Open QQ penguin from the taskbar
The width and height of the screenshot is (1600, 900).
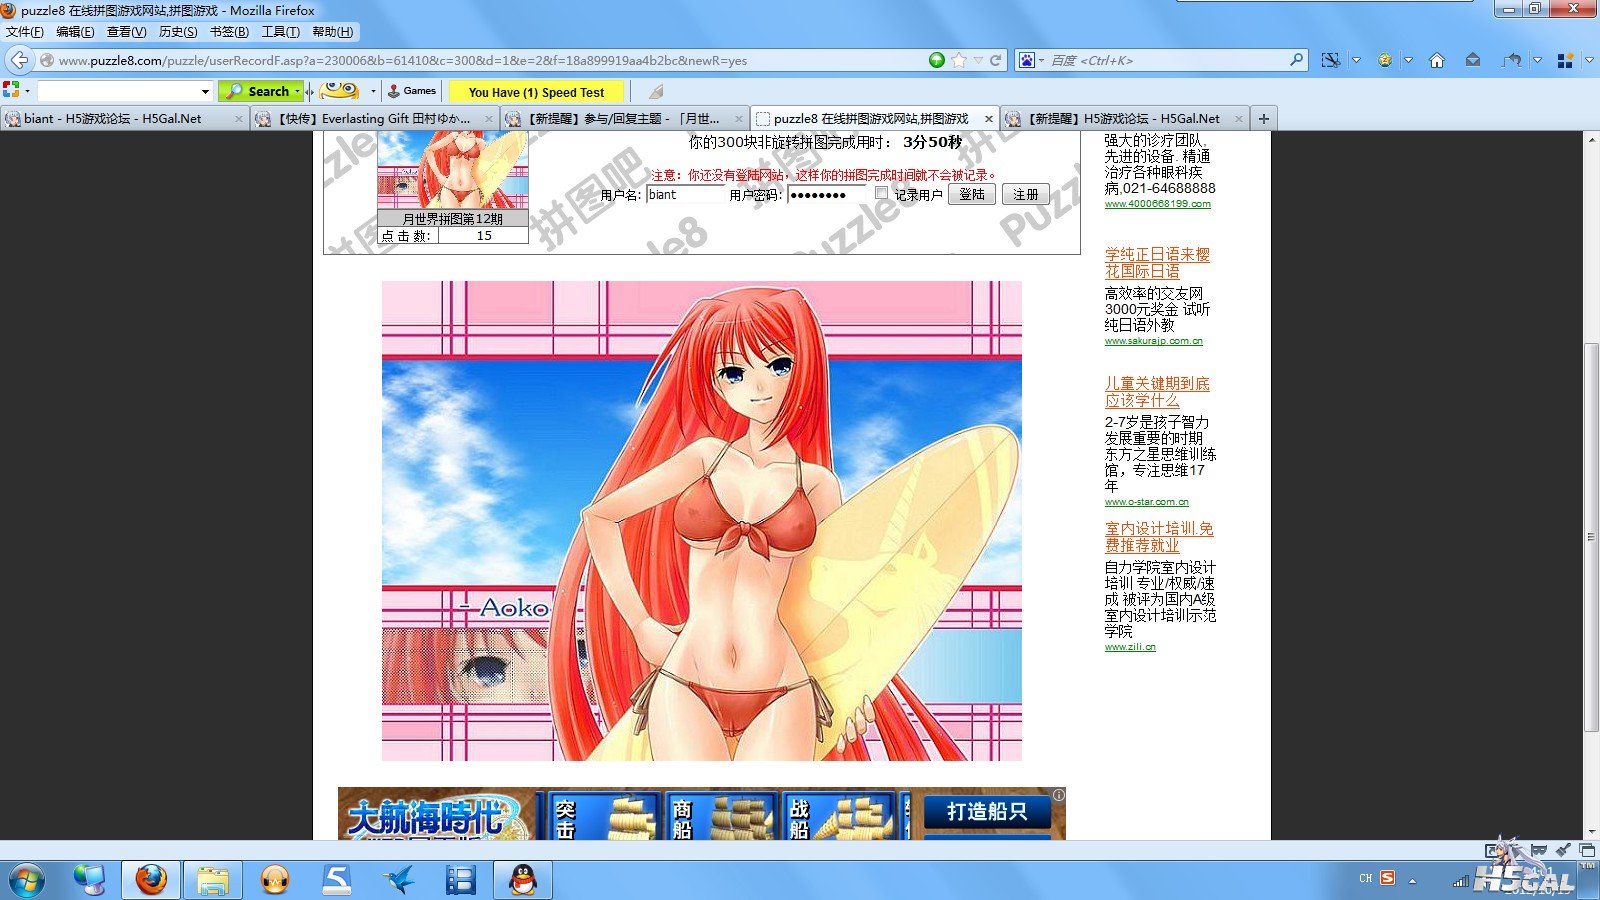click(x=522, y=879)
